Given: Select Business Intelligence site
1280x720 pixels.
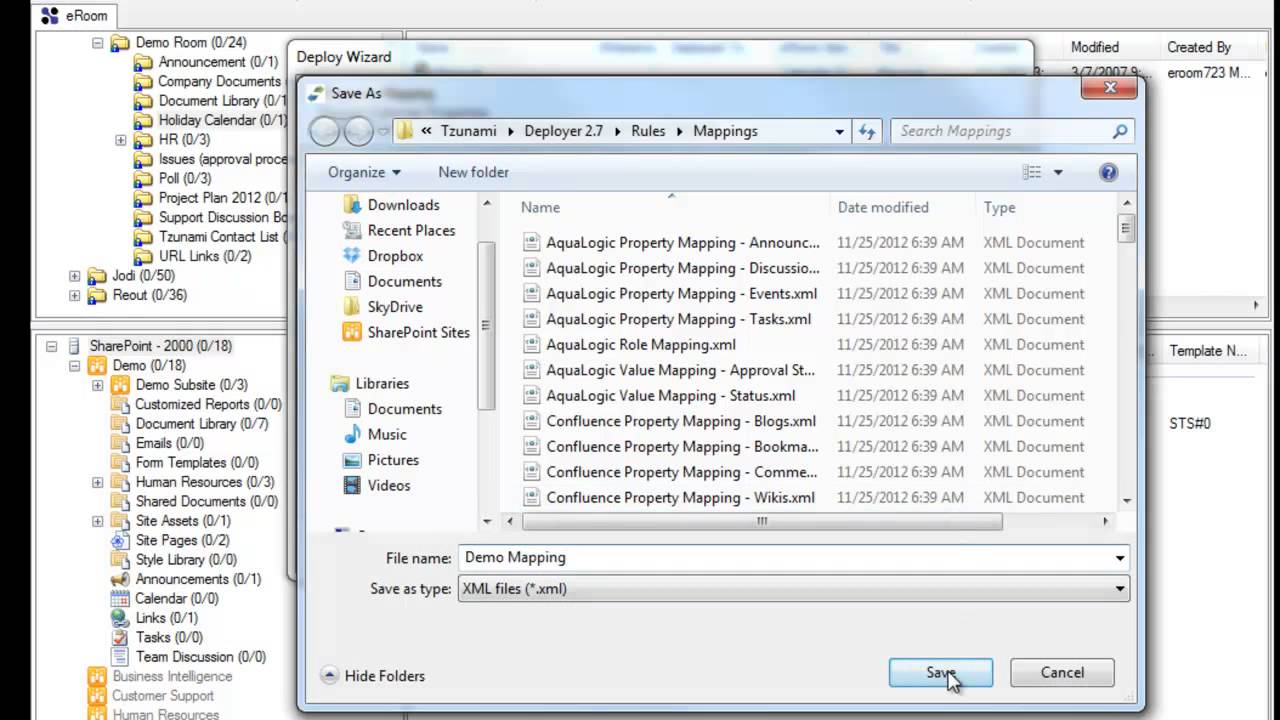Looking at the screenshot, I should point(172,676).
